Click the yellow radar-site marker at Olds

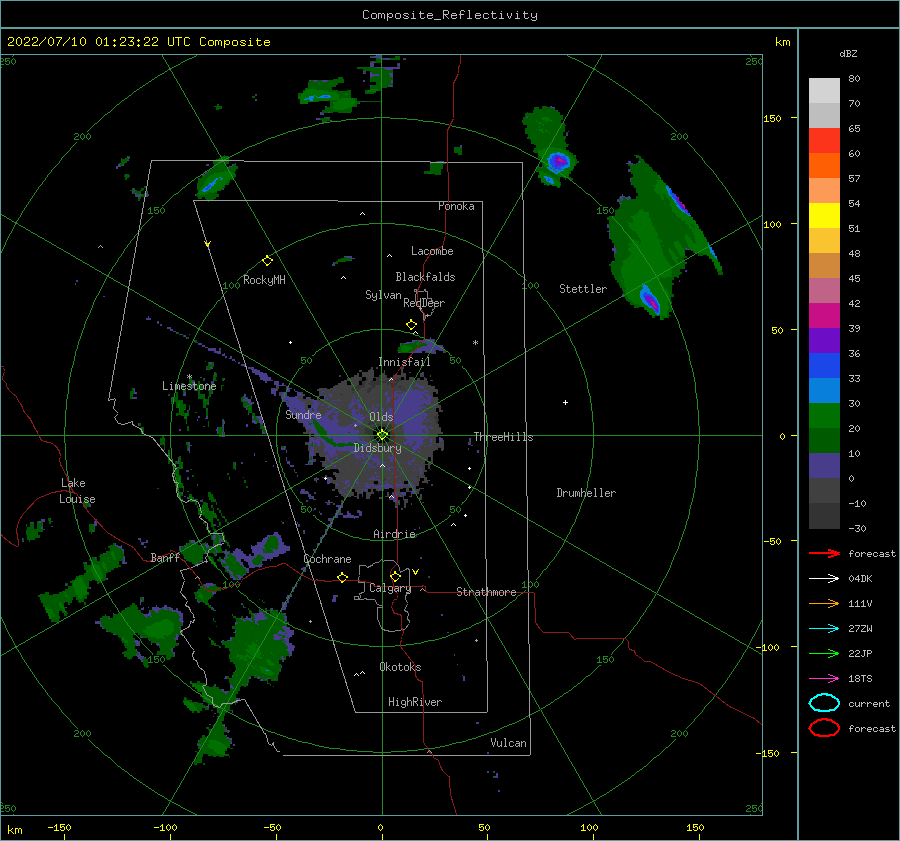click(x=382, y=435)
